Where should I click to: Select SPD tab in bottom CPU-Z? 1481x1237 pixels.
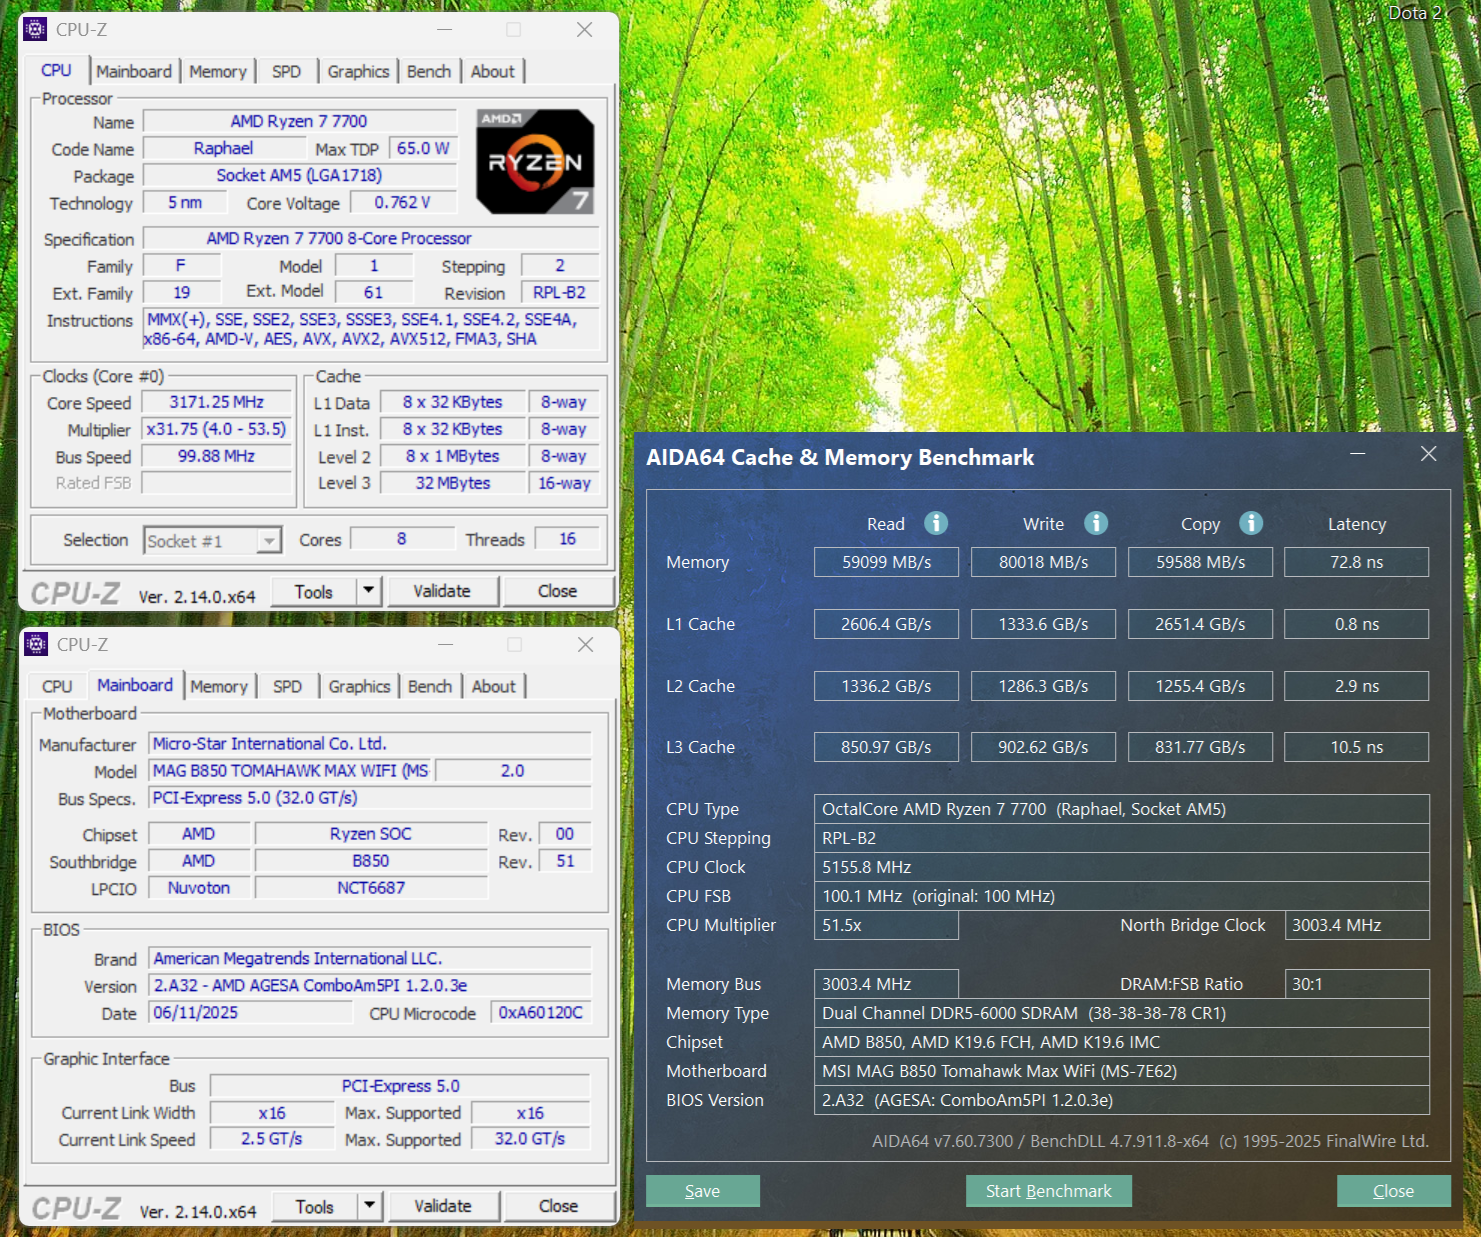[x=287, y=686]
